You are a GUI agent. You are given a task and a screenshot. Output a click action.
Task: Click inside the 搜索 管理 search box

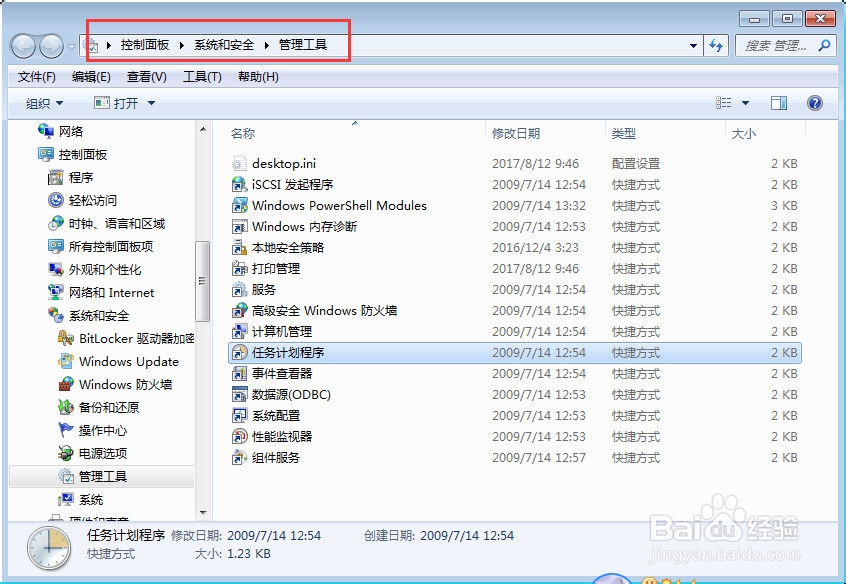click(775, 46)
